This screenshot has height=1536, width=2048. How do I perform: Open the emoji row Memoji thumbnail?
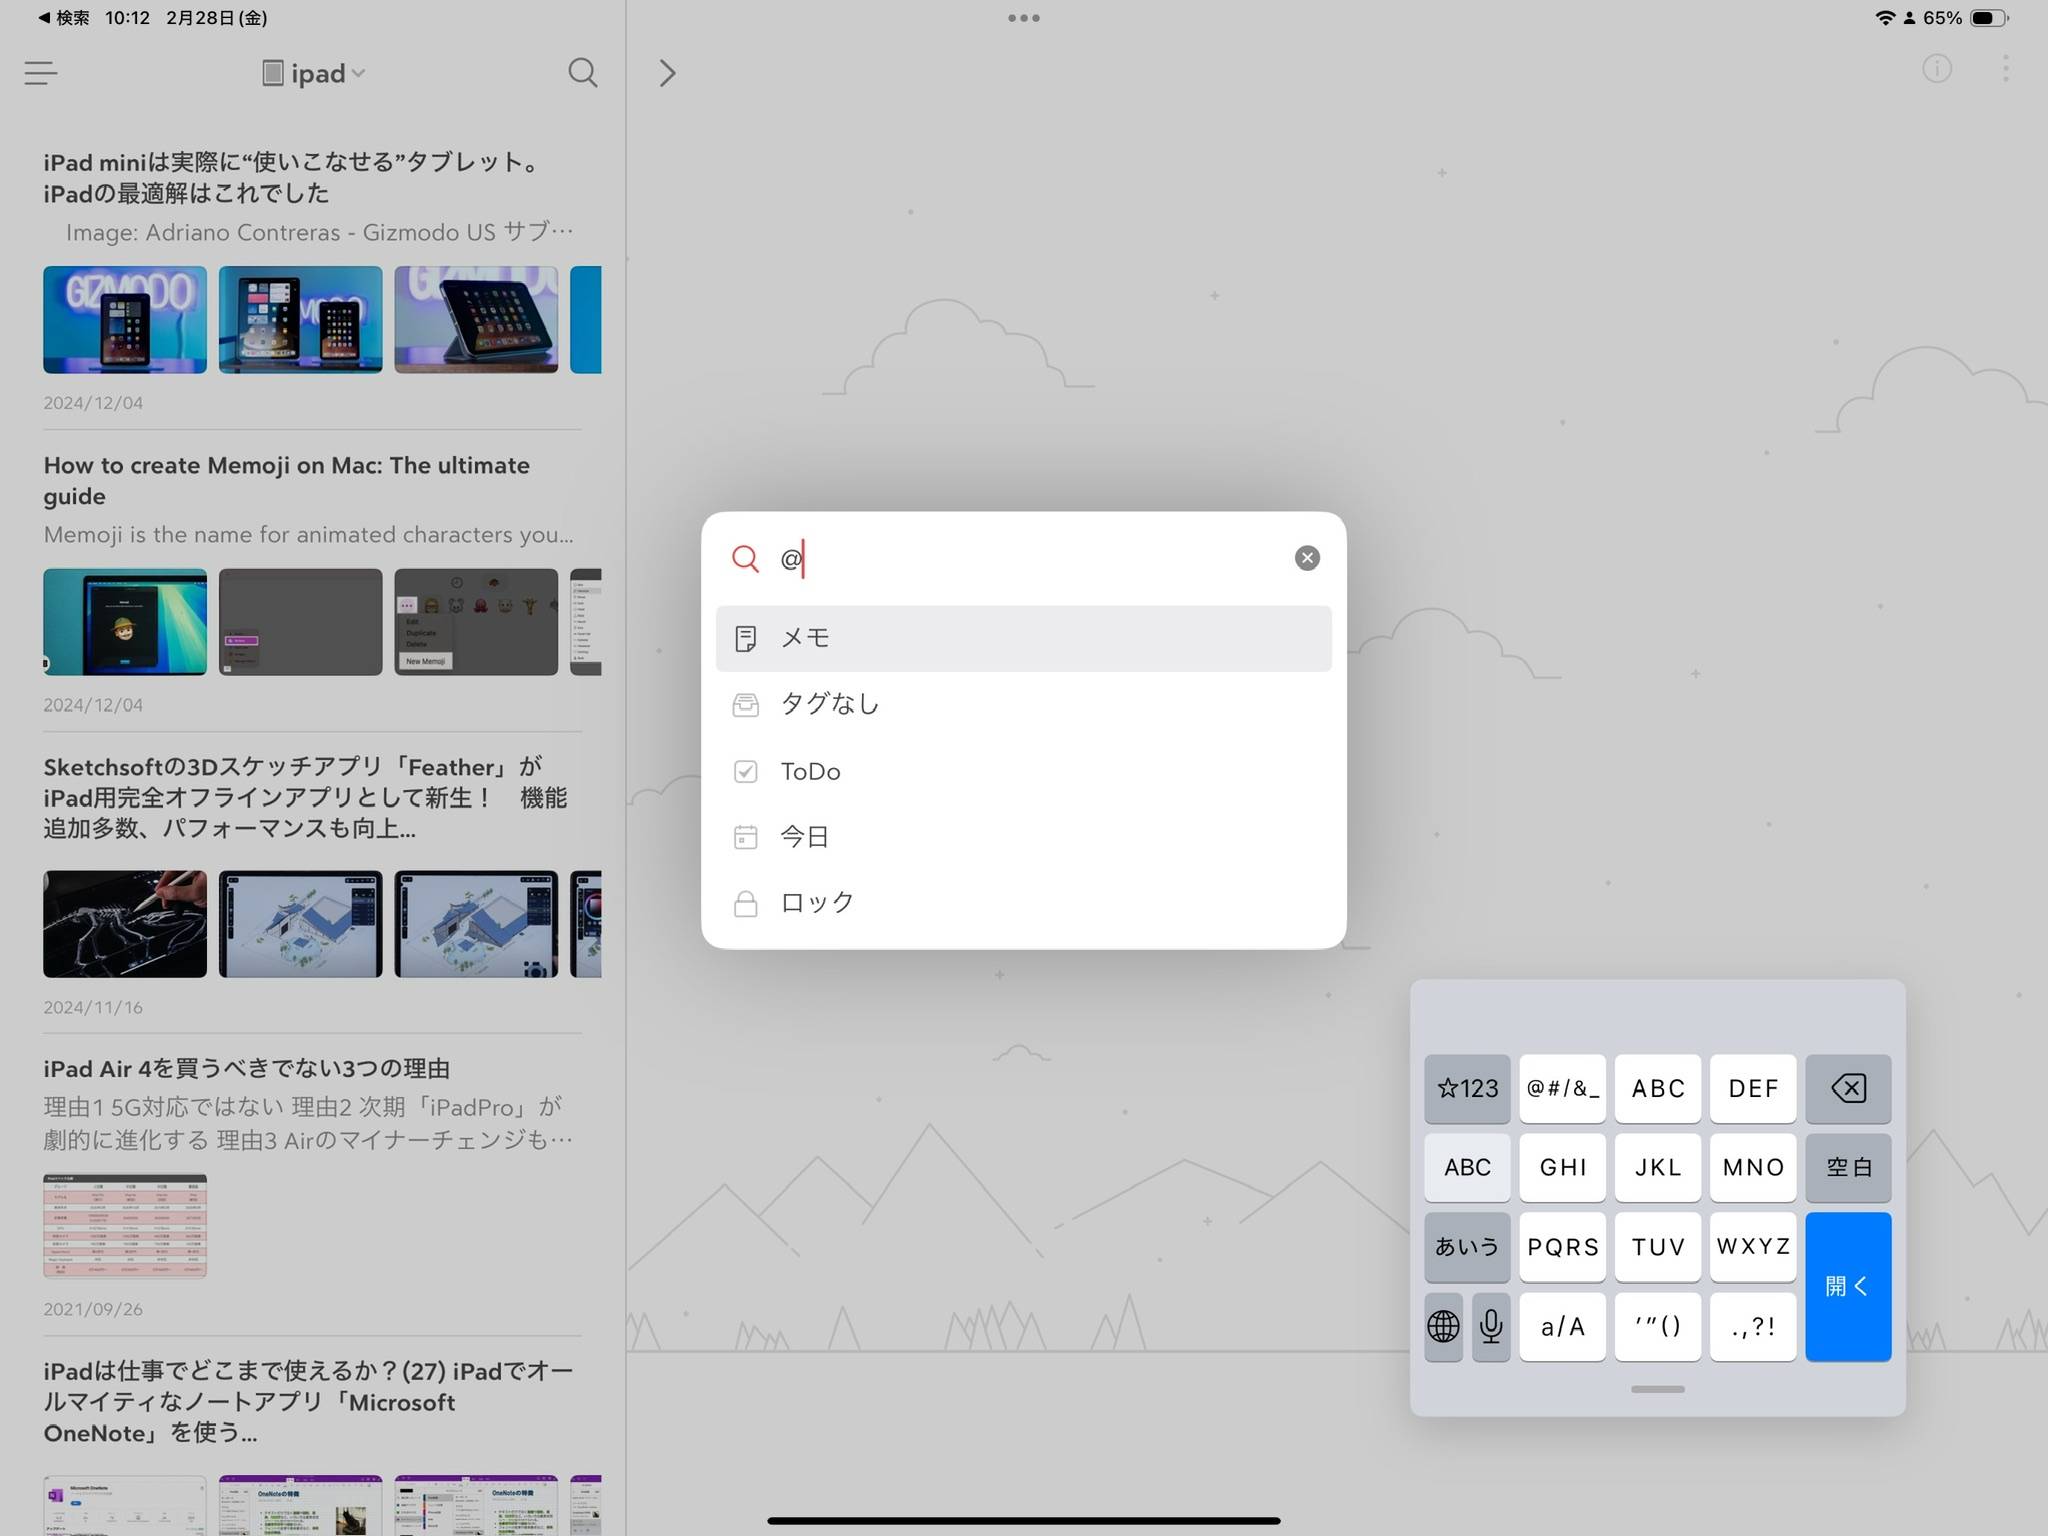click(476, 622)
